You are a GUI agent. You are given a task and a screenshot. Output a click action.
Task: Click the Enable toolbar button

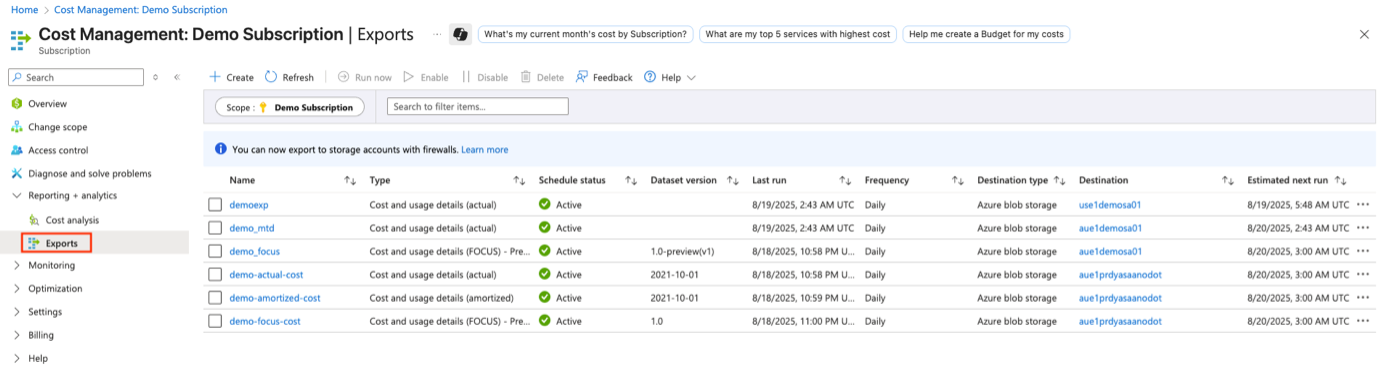[x=426, y=77]
